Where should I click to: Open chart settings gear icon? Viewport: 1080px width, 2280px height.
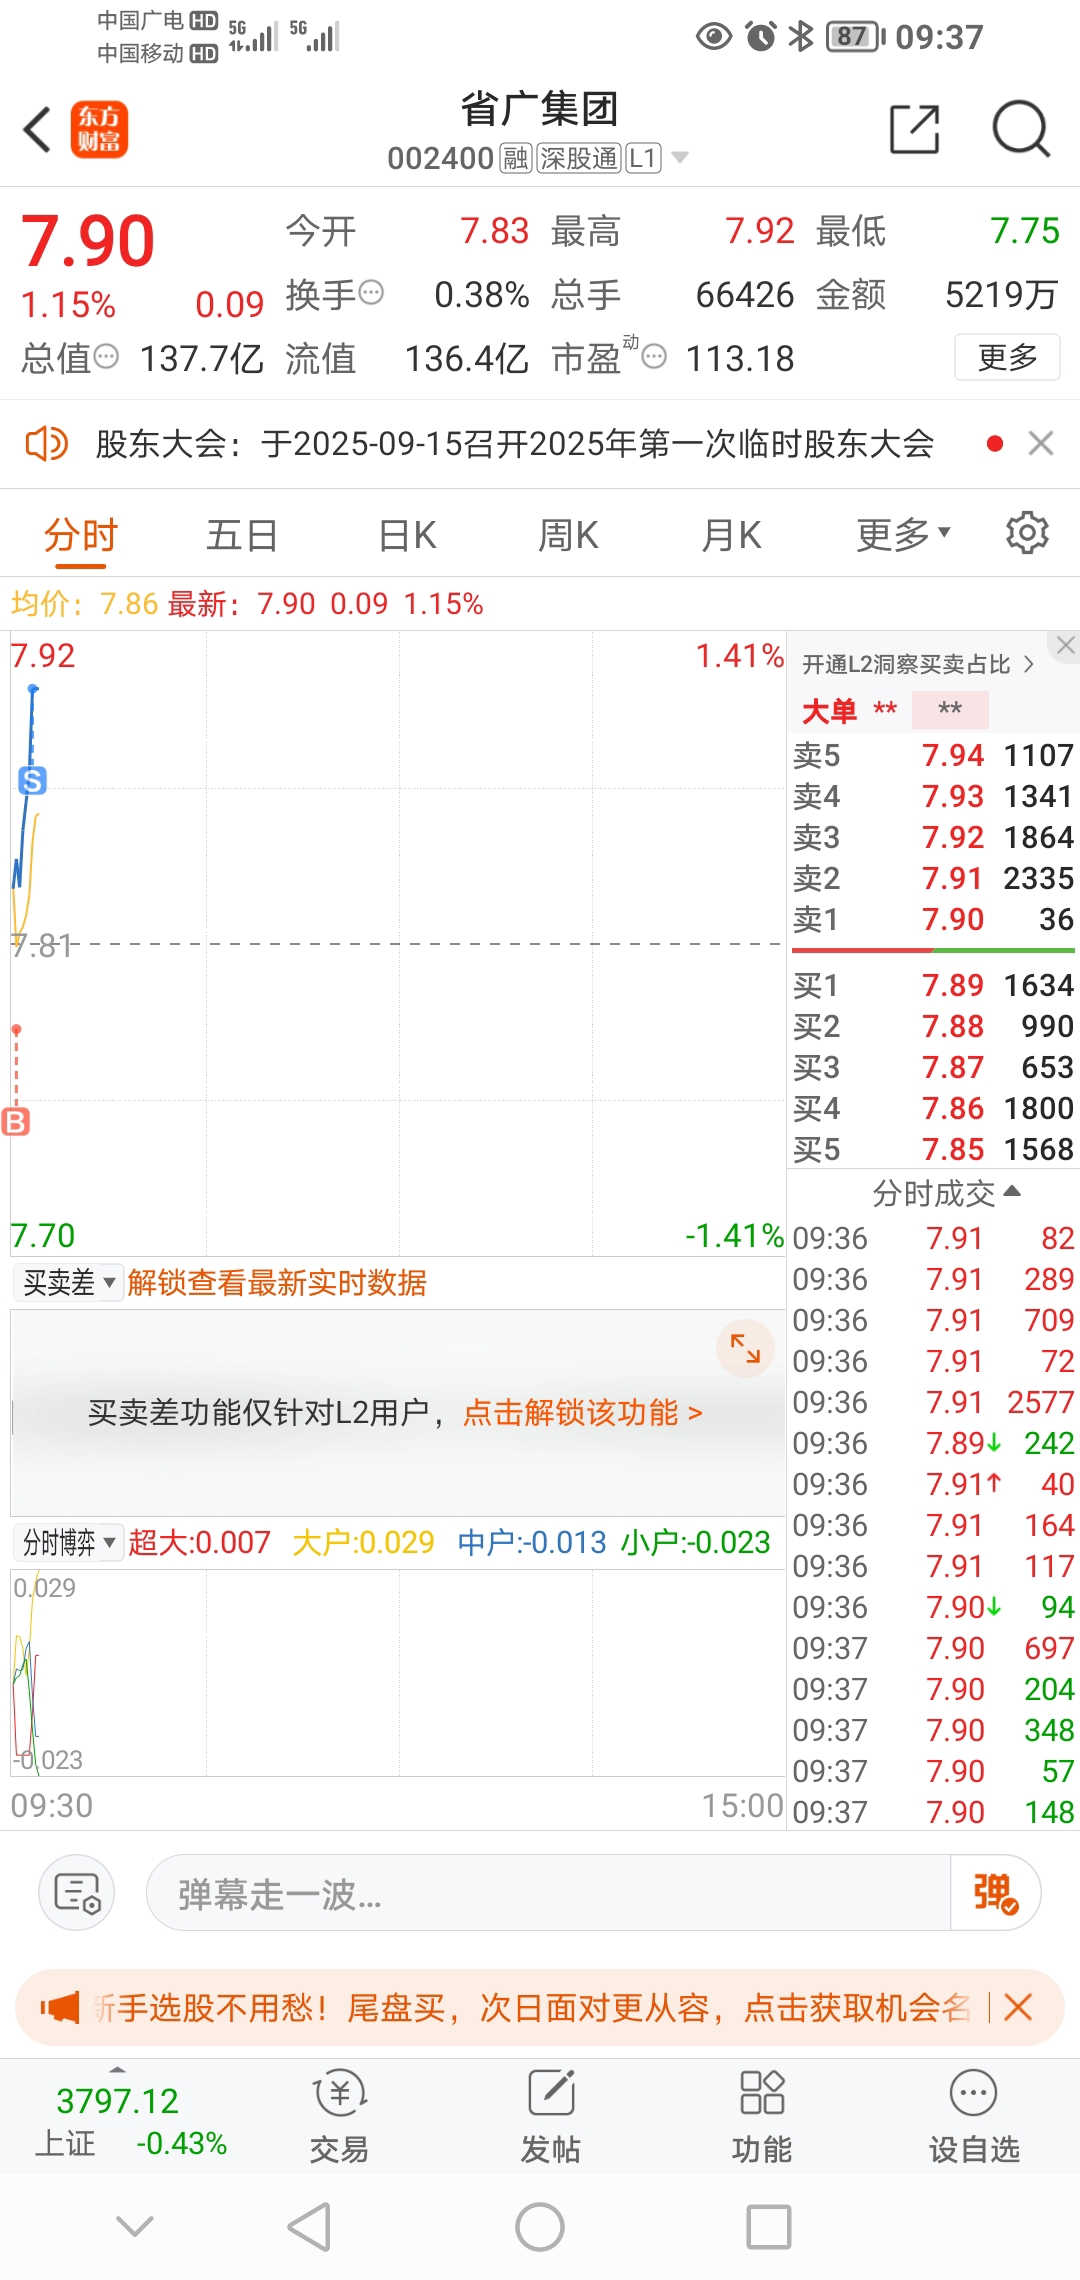[1027, 533]
